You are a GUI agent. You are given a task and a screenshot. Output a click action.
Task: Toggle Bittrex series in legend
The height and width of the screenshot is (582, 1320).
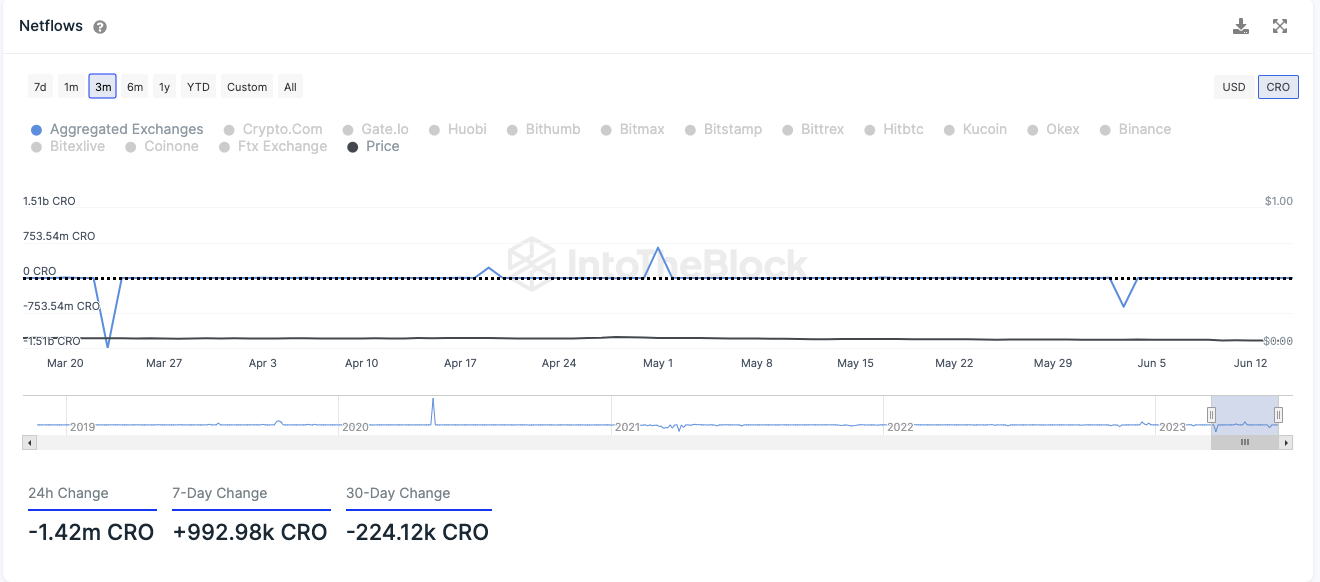(x=813, y=129)
